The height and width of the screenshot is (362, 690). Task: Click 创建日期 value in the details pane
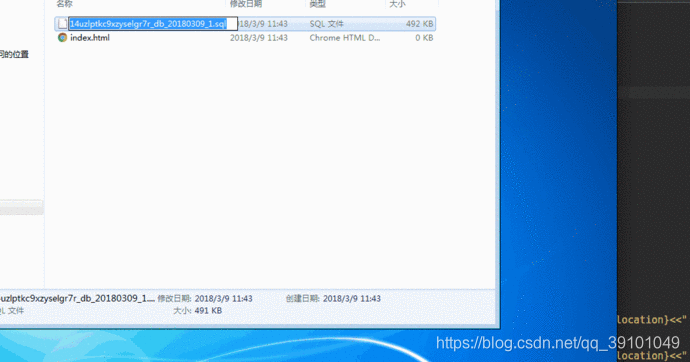352,299
